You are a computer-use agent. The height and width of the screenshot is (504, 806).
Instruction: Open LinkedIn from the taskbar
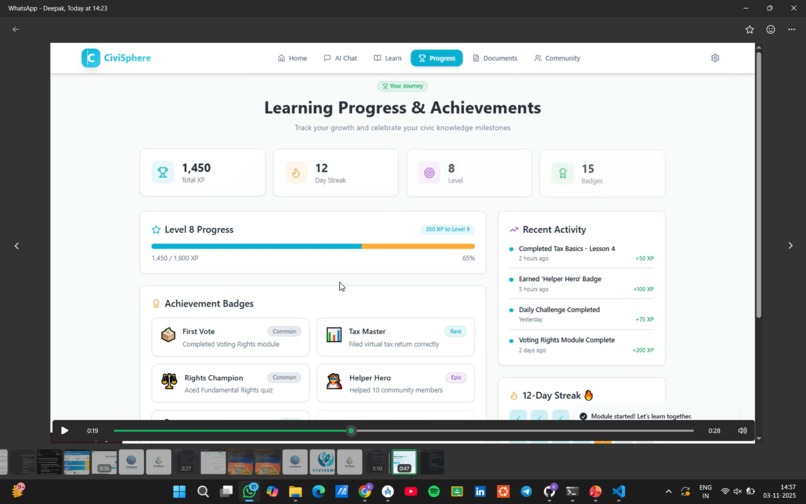pos(480,491)
